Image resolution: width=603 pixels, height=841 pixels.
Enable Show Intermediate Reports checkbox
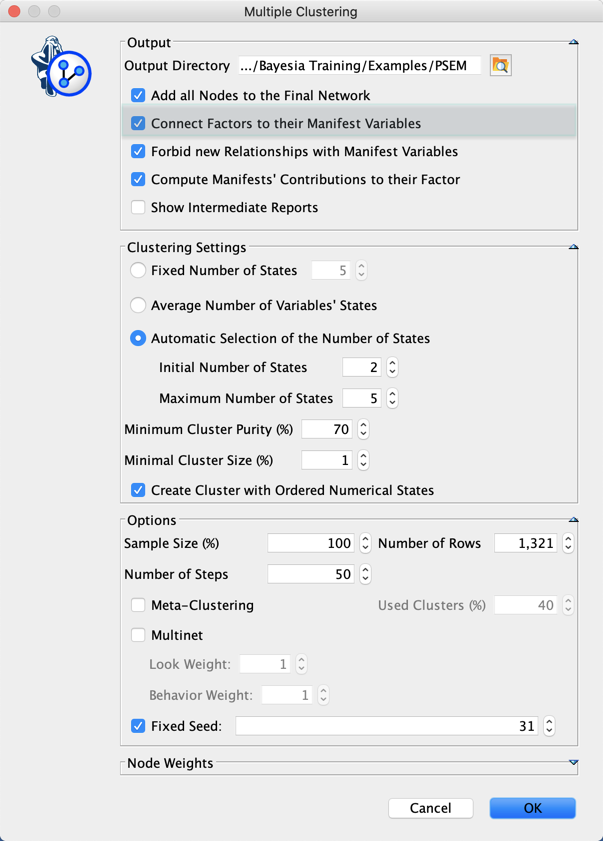tap(138, 208)
